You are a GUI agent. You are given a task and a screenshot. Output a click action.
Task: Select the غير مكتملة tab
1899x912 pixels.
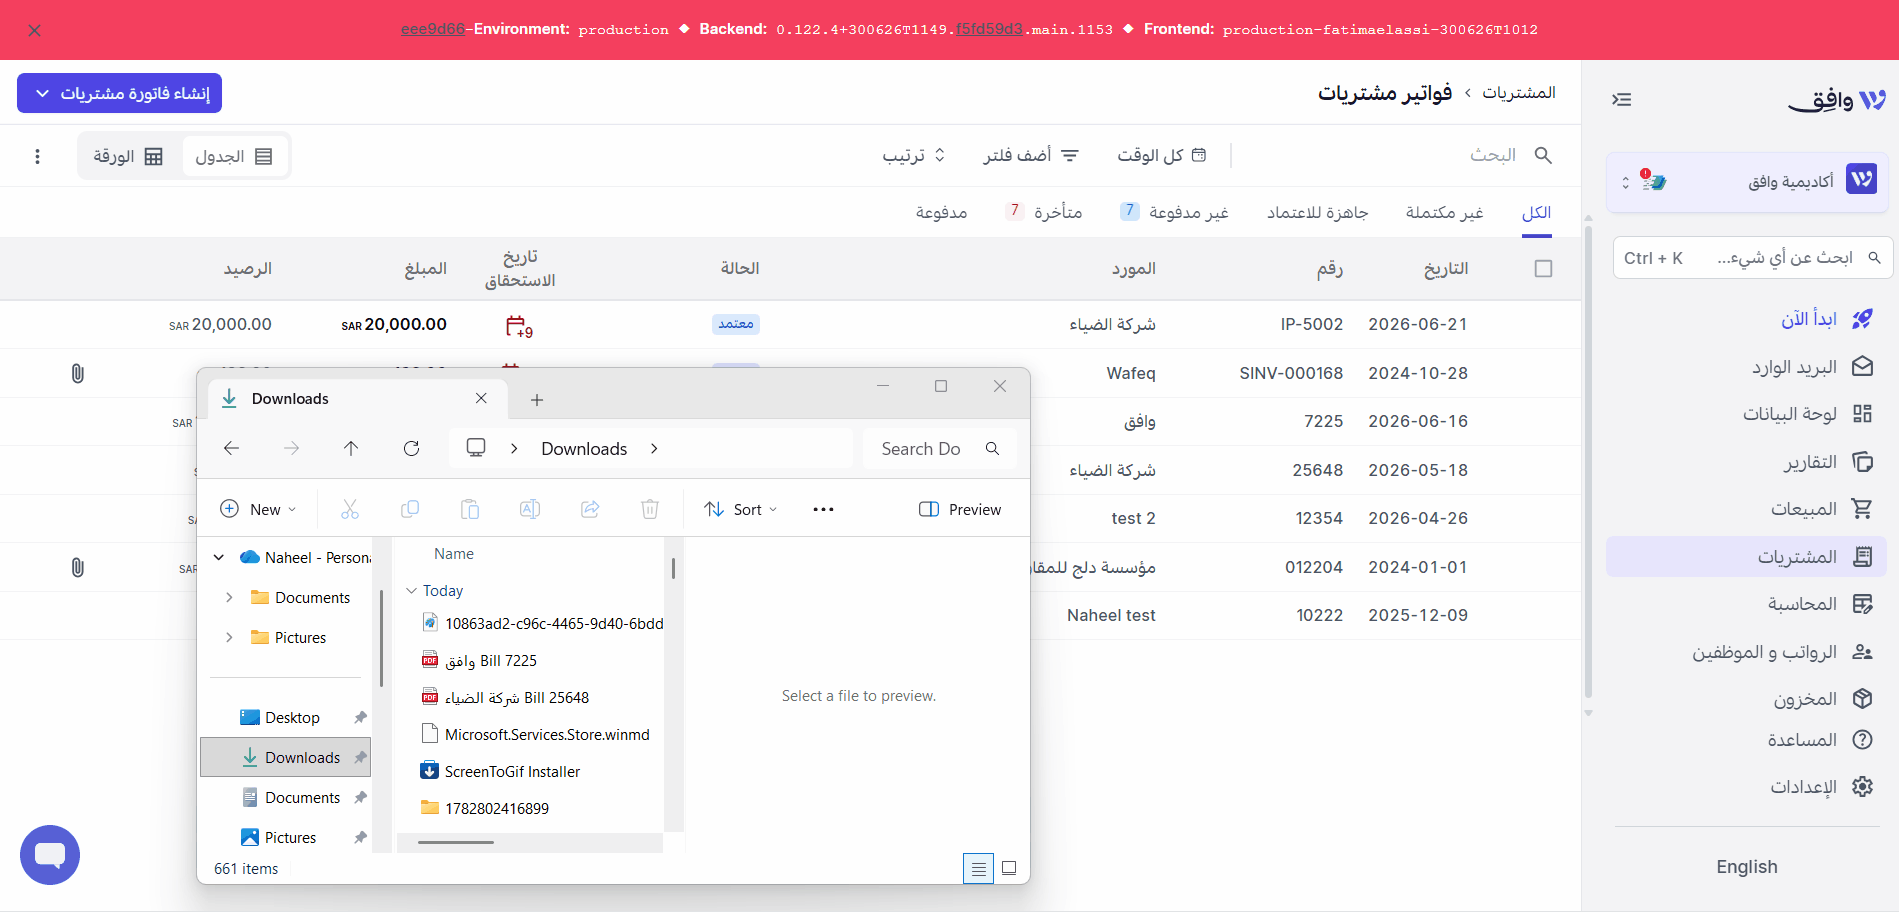click(1444, 212)
